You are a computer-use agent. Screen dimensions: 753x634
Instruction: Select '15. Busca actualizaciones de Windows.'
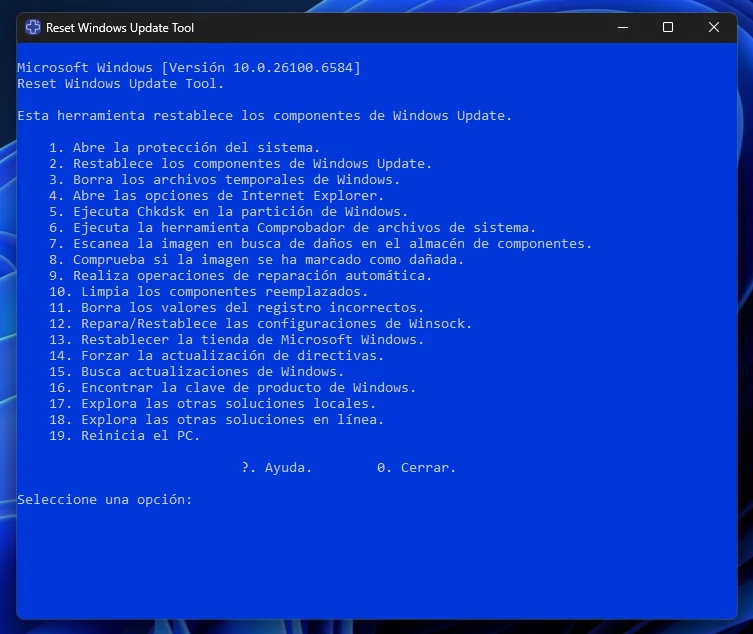click(x=196, y=372)
